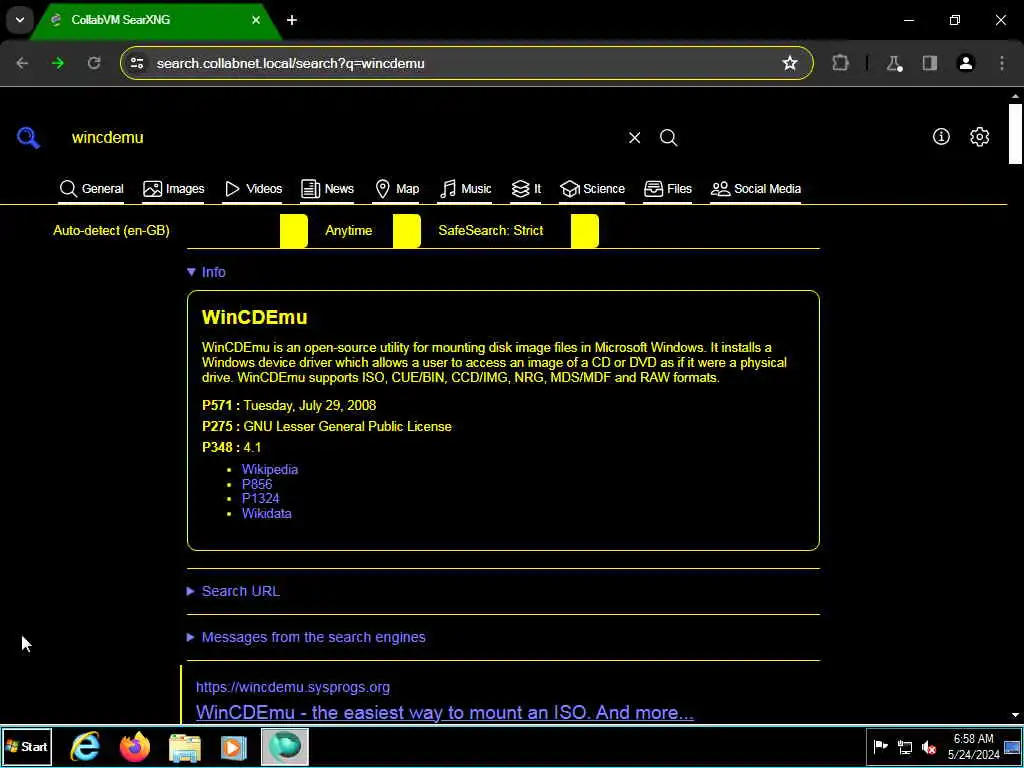Click Action Center flag tray icon
The image size is (1024, 768).
tap(880, 746)
